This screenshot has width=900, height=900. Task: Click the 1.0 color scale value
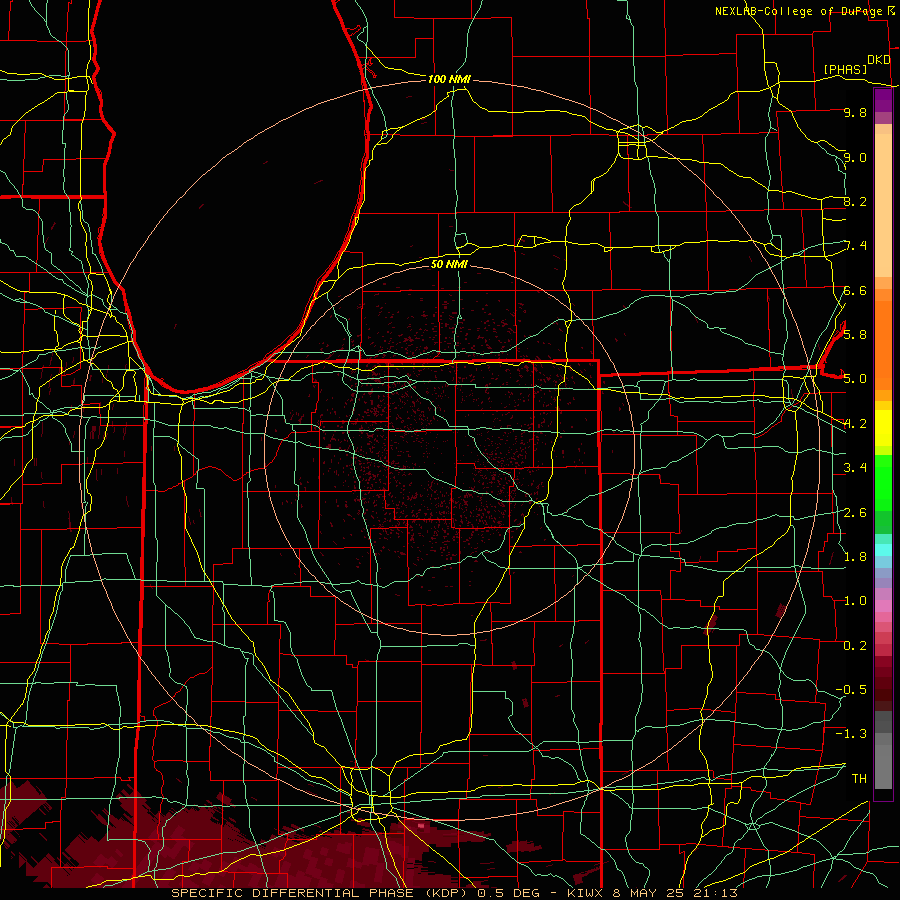pos(855,601)
